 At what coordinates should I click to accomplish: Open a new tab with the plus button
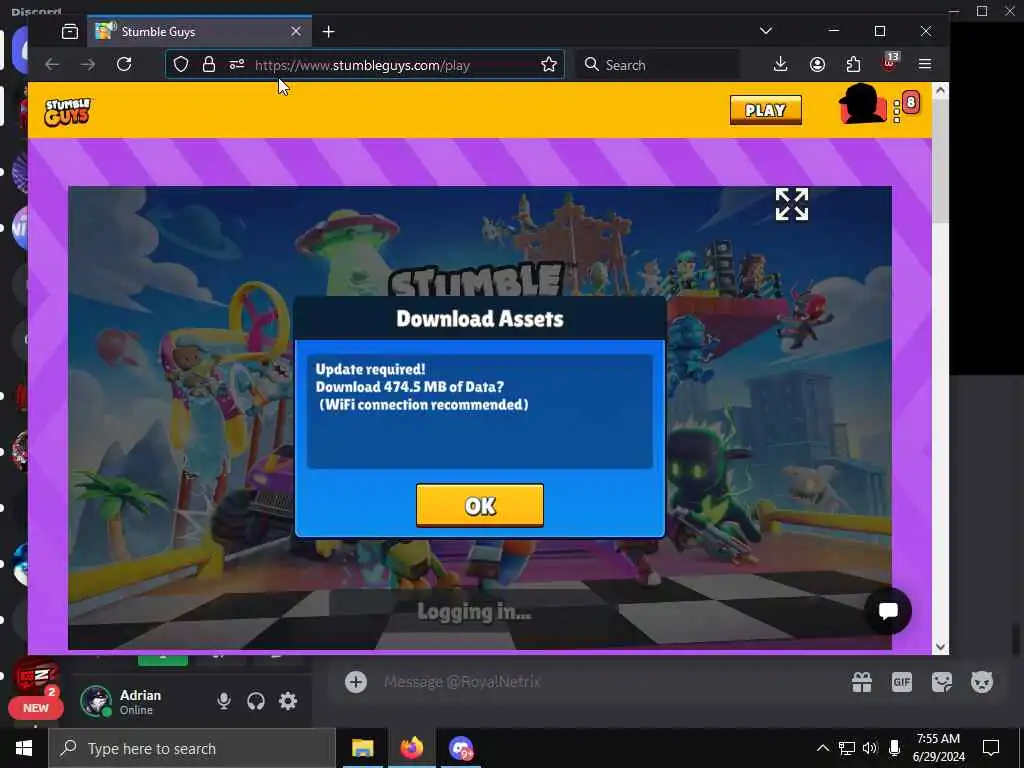pos(328,31)
